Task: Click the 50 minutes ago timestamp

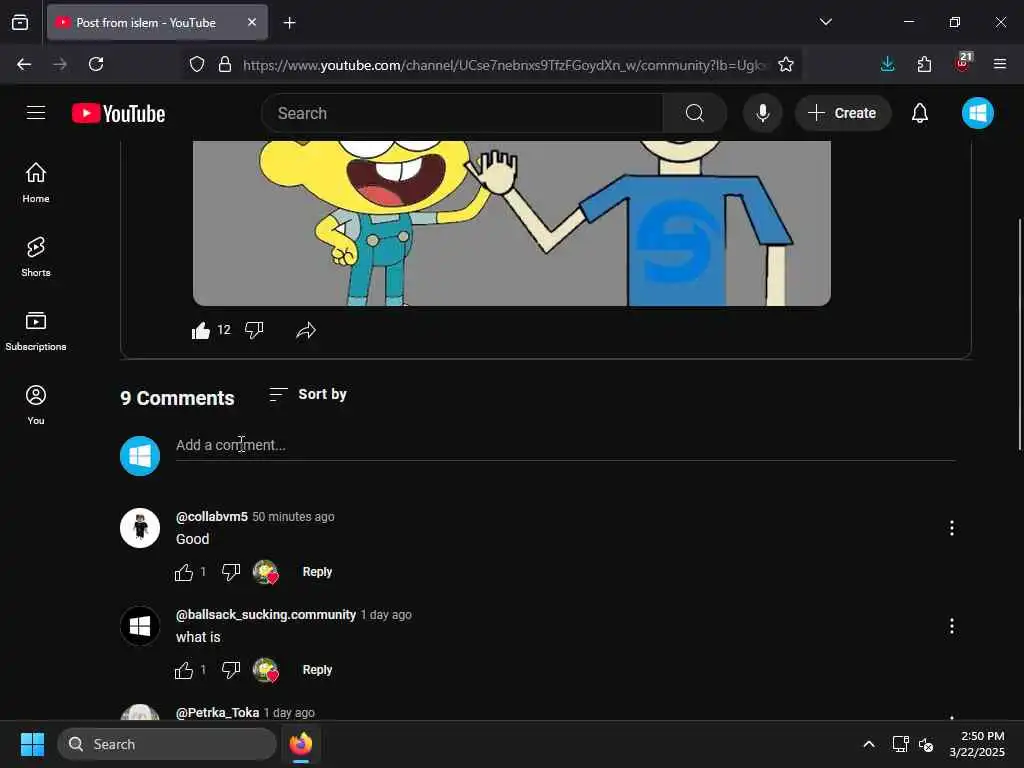Action: 293,517
